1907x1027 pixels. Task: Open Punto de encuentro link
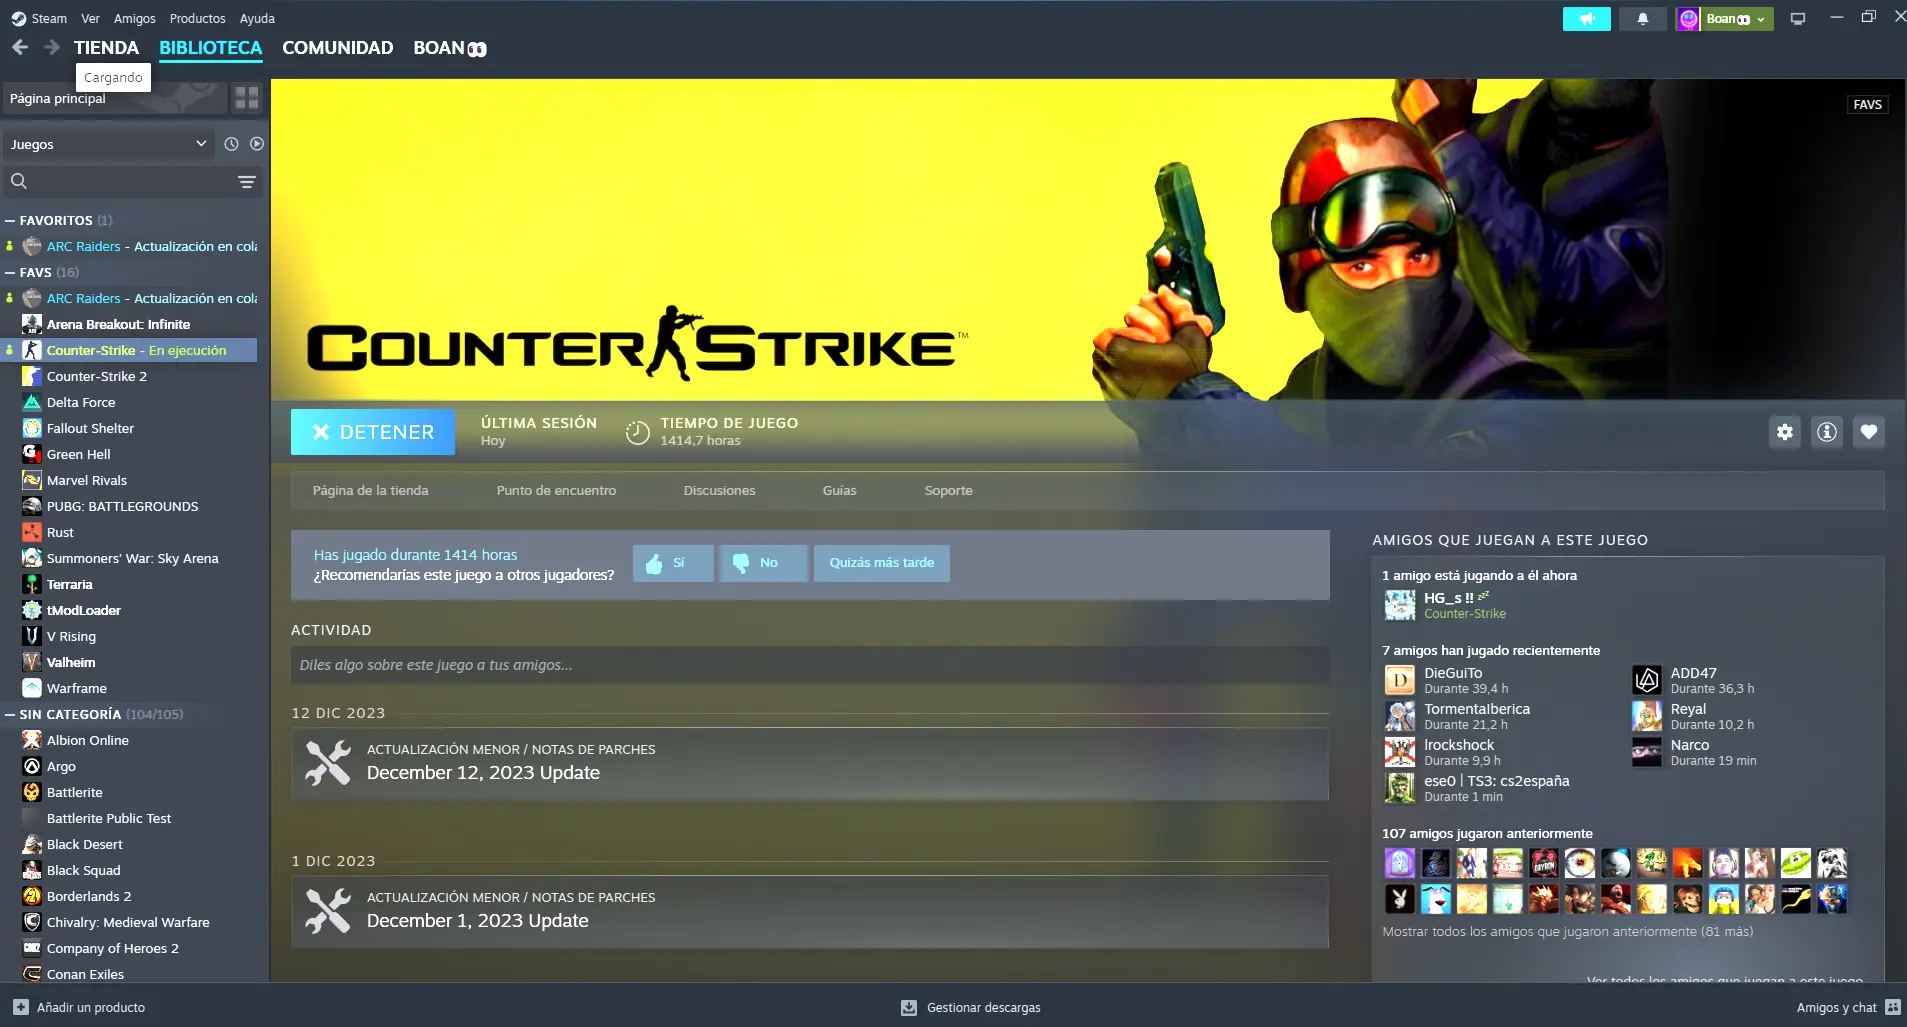coord(556,490)
